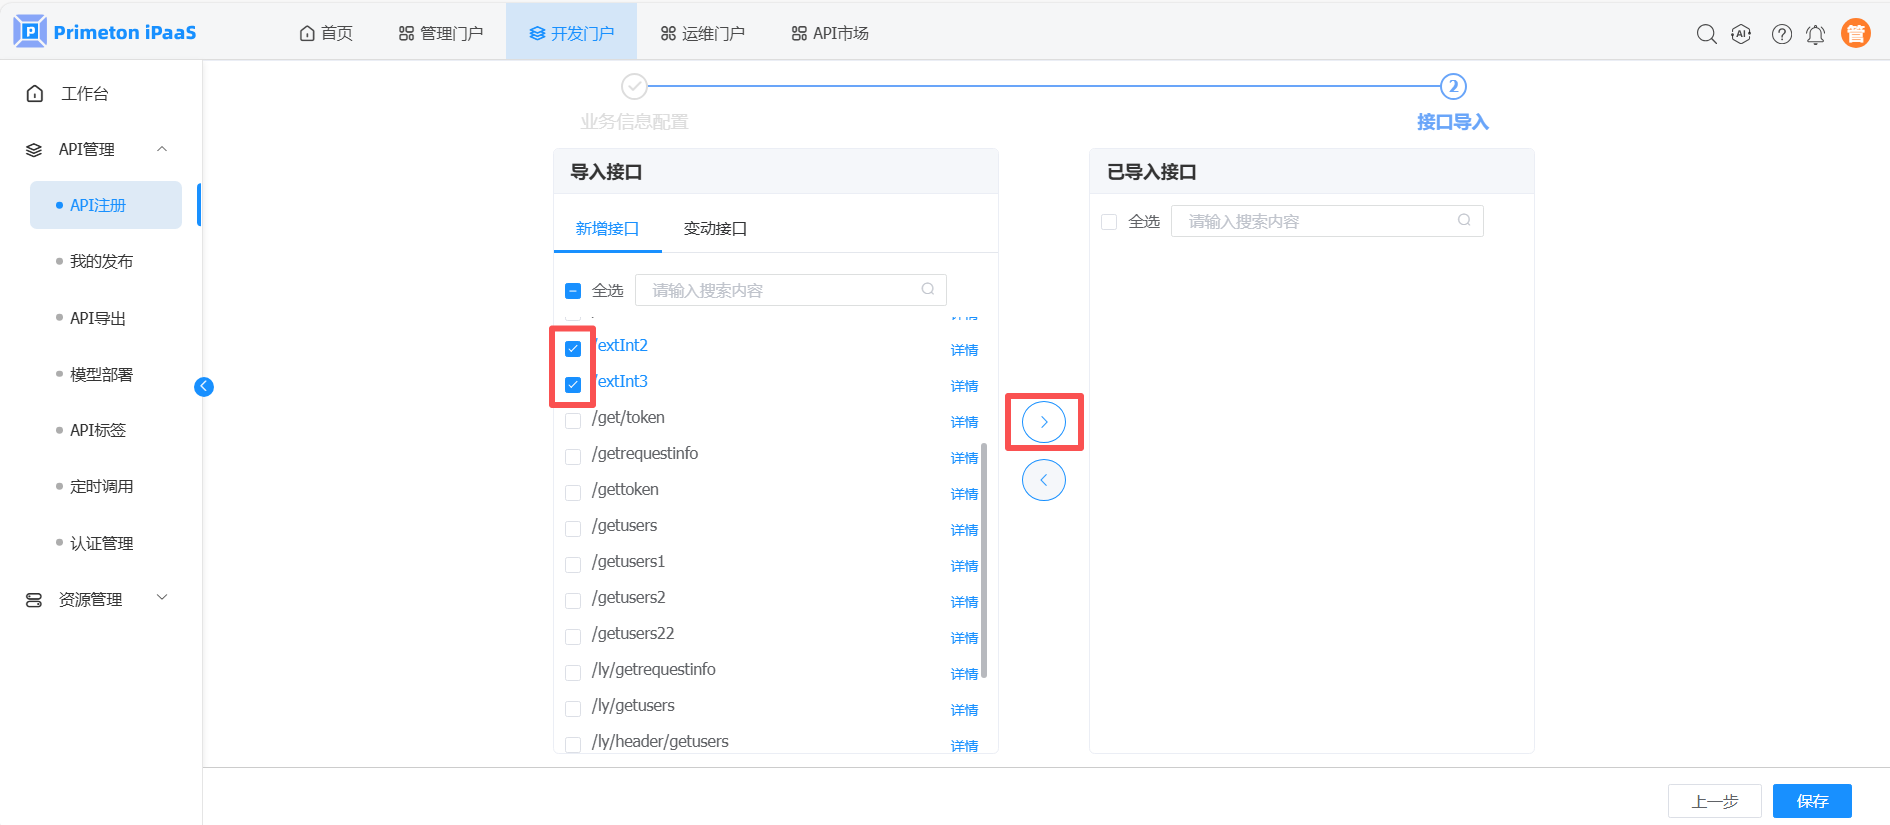1890x825 pixels.
Task: Click the search magnifier icon in header
Action: tap(1706, 34)
